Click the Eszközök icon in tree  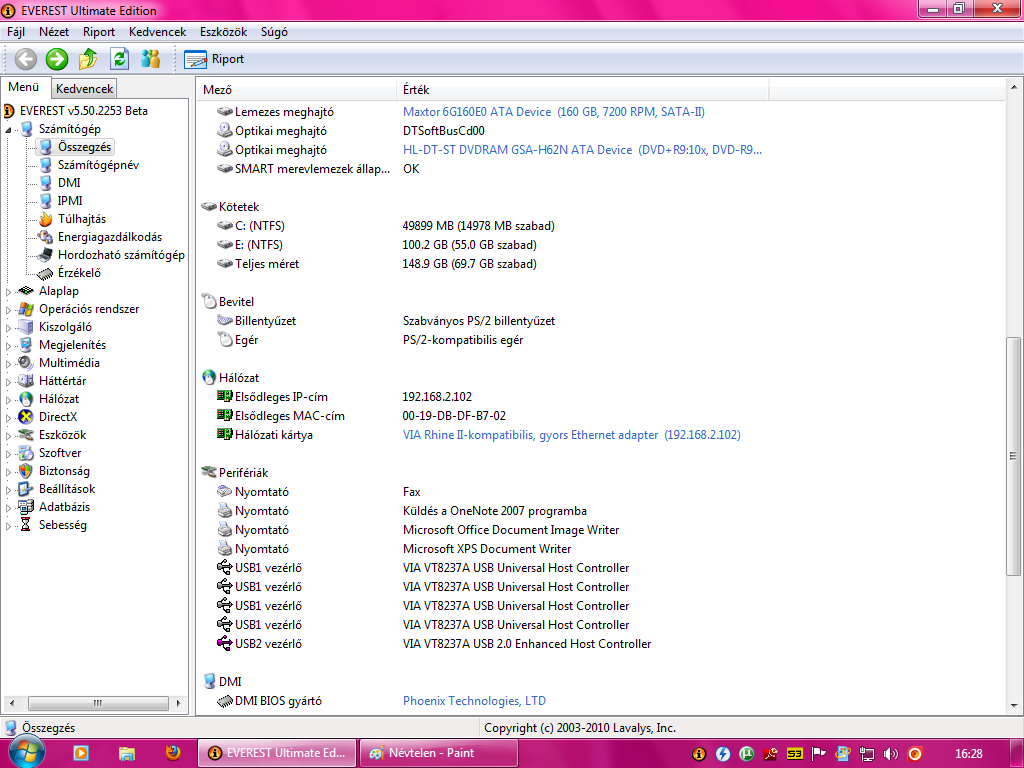tap(26, 435)
